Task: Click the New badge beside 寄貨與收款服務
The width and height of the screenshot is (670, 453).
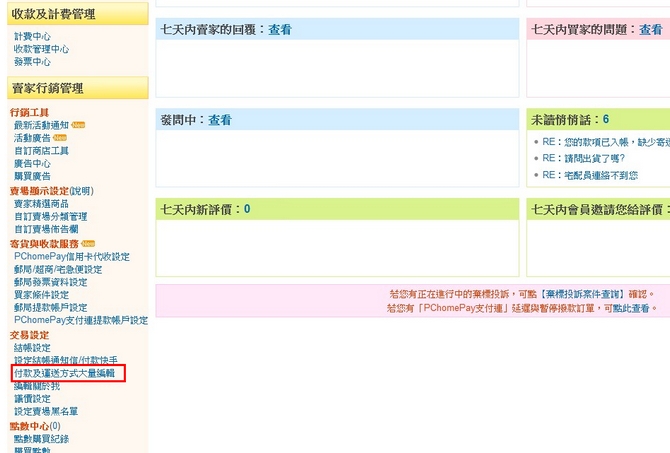Action: tap(88, 243)
